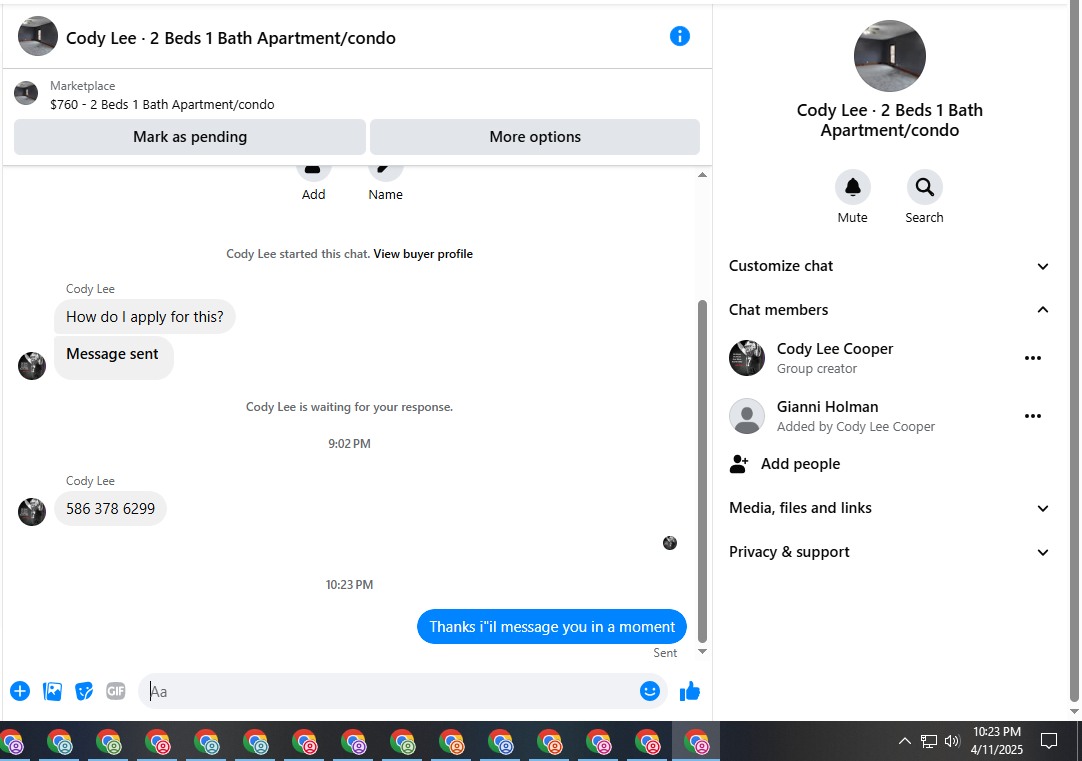1082x761 pixels.
Task: Click Gianni Holman member name
Action: 827,407
